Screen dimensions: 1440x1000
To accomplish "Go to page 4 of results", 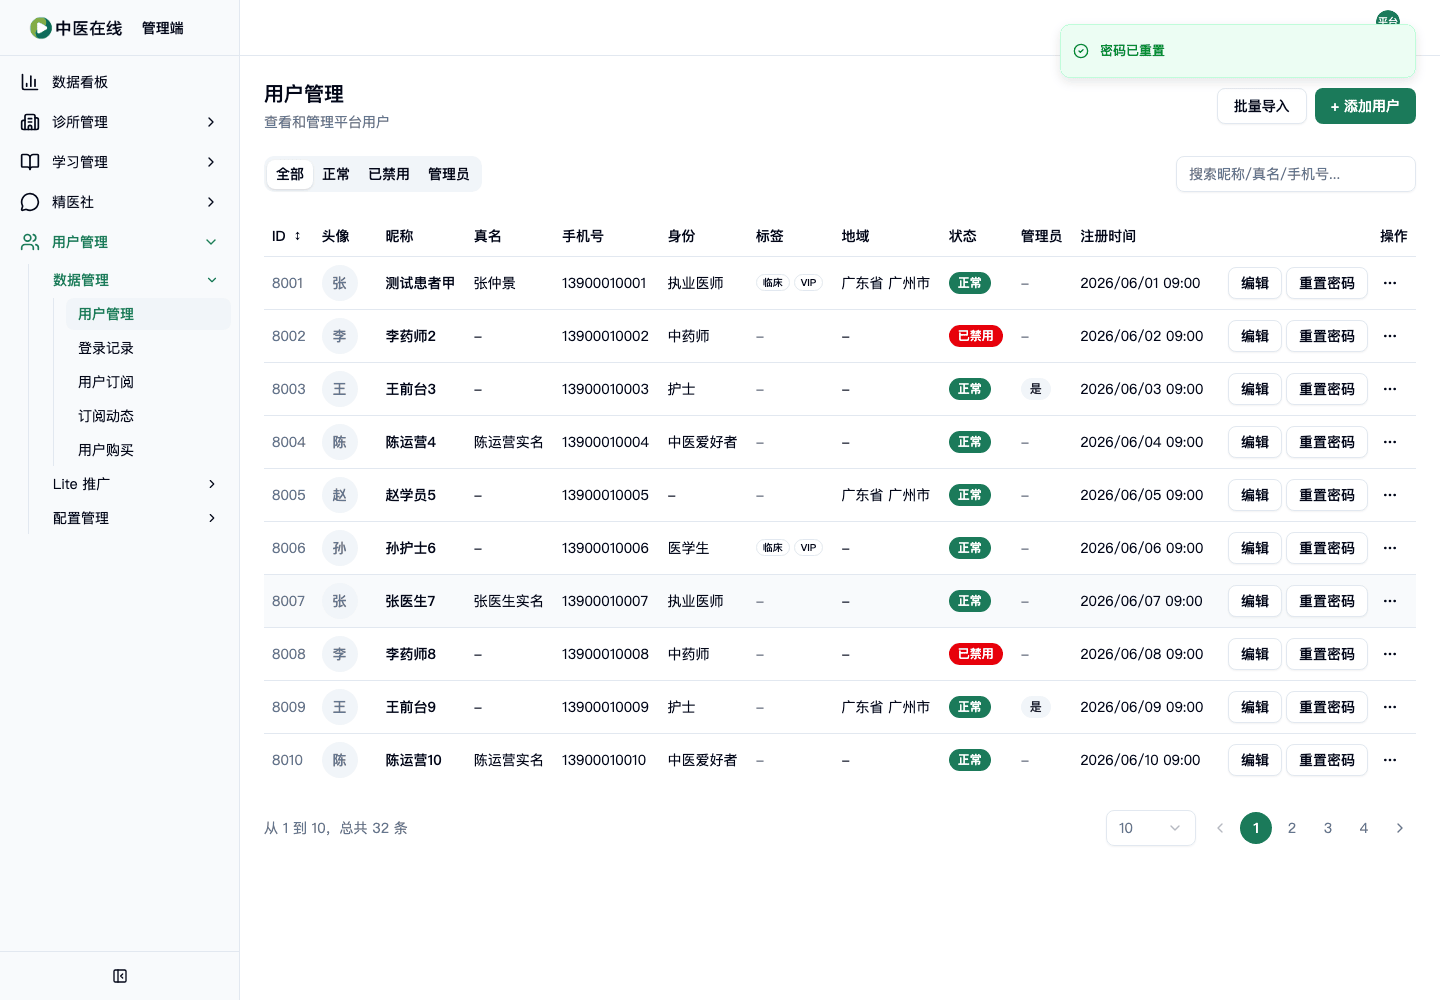I will [1364, 828].
